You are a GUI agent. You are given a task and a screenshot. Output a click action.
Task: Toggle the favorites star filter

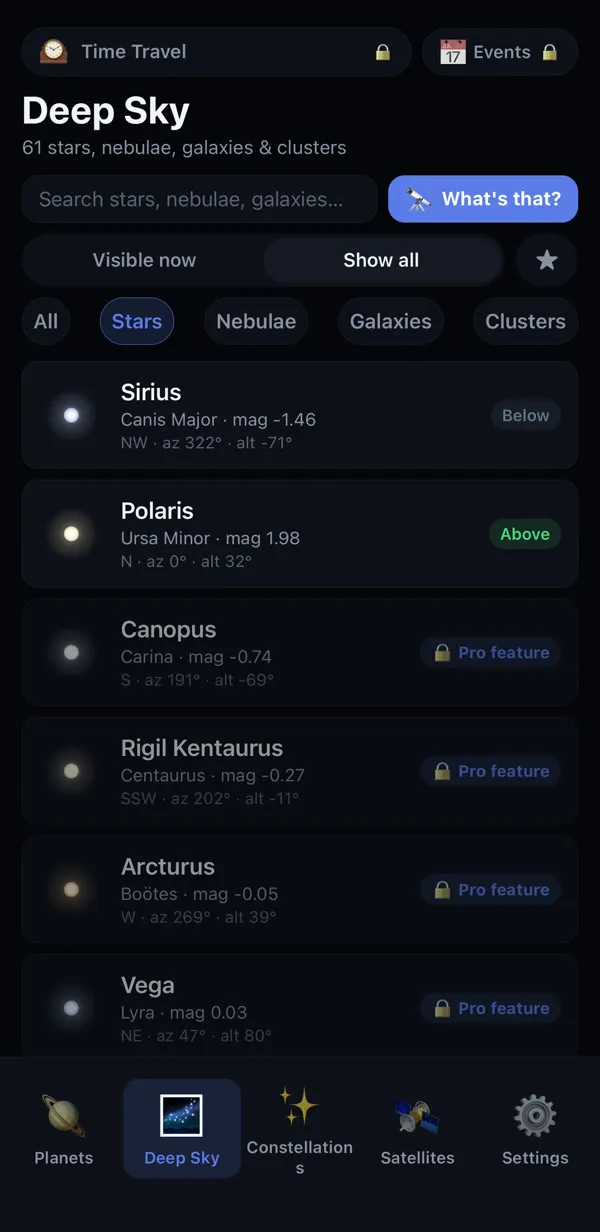click(547, 260)
